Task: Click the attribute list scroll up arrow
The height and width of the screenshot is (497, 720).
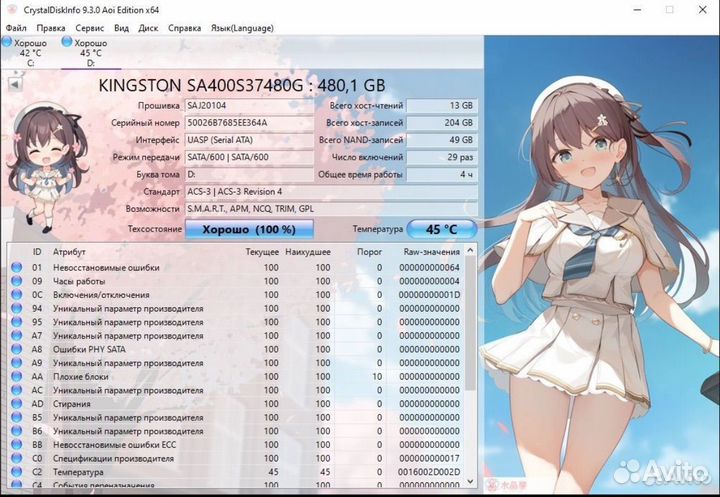Action: [x=470, y=250]
